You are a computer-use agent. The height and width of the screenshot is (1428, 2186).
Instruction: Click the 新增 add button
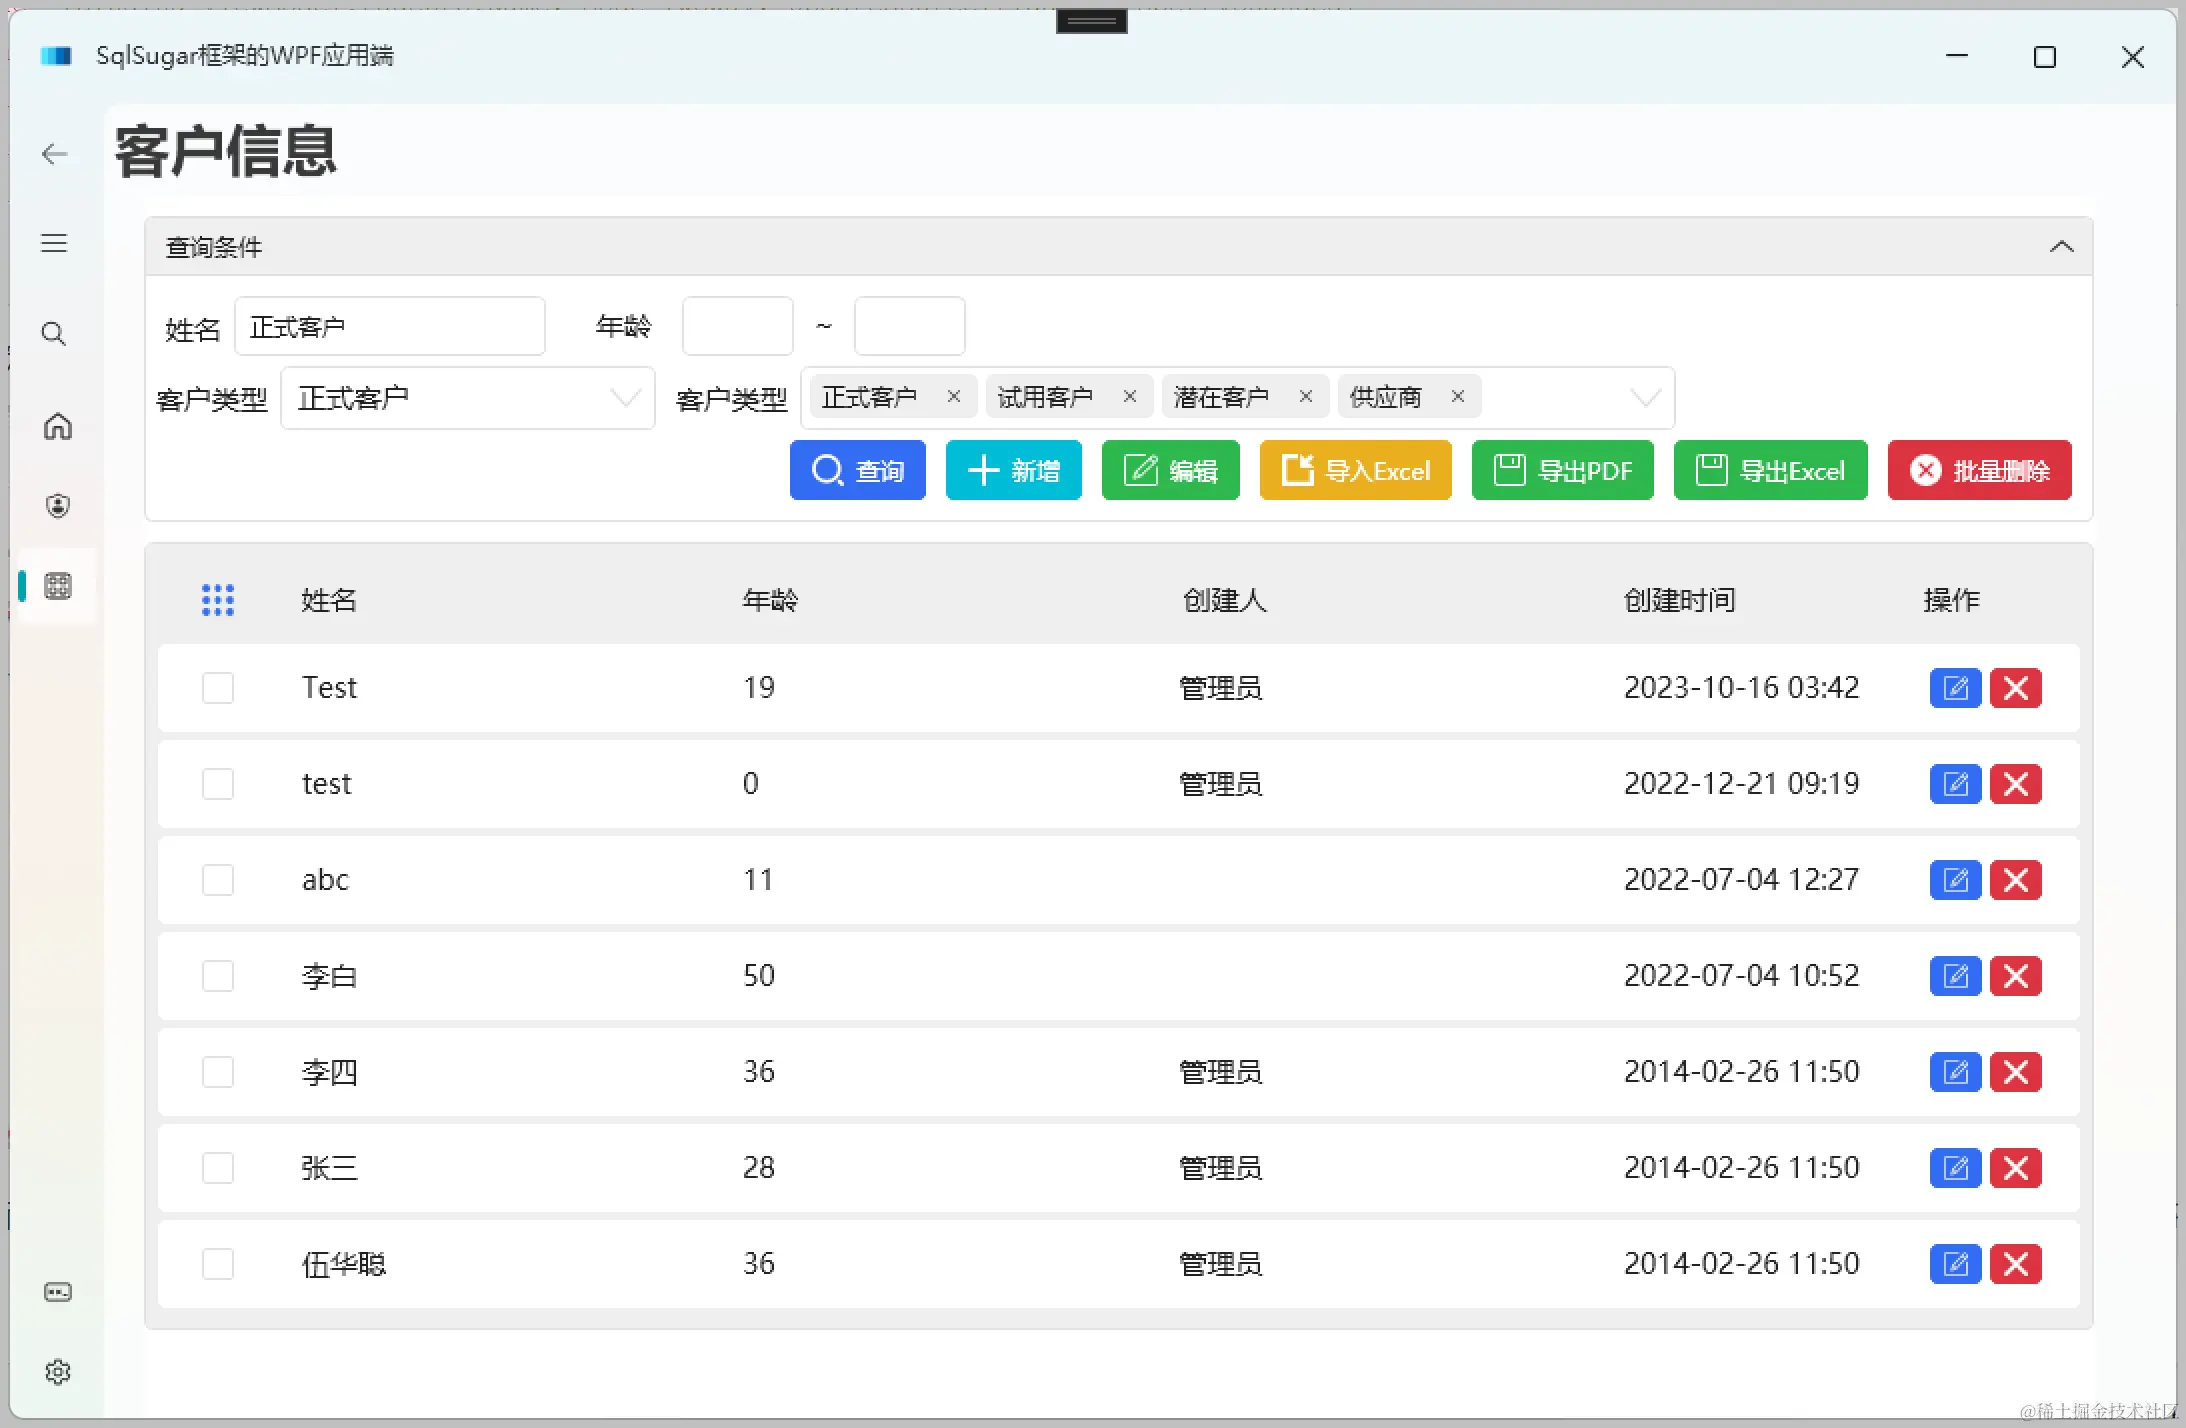tap(1014, 470)
